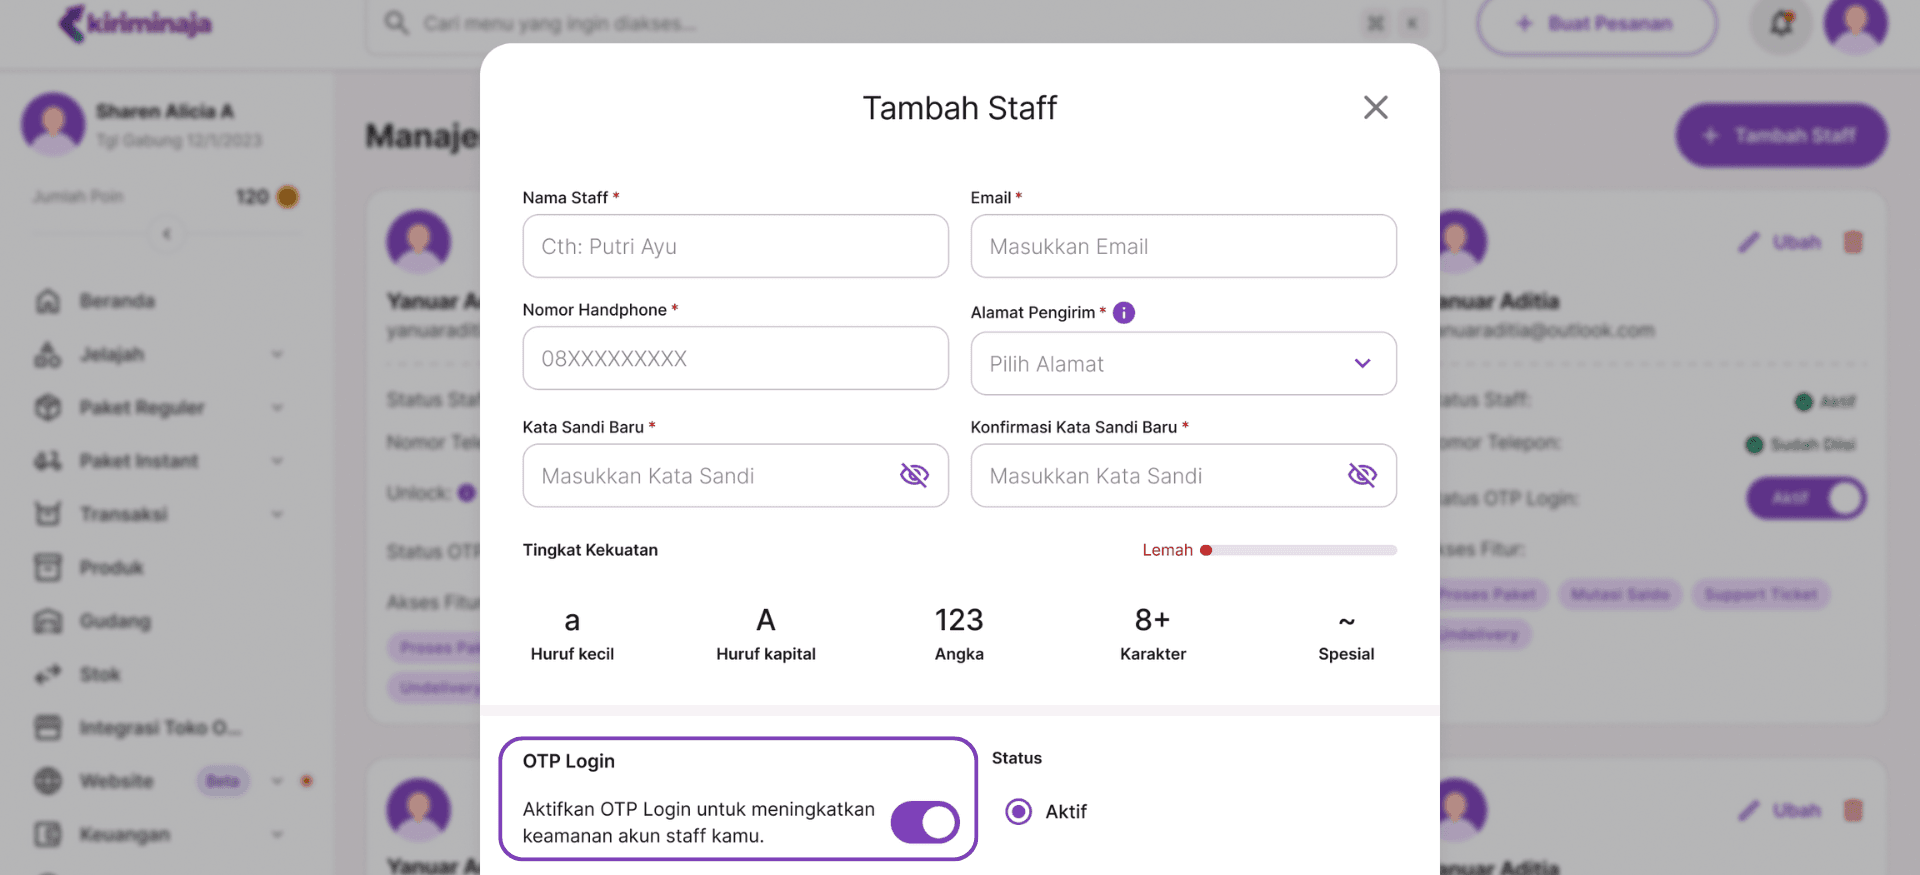
Task: Open the Produk menu item
Action: pos(112,568)
